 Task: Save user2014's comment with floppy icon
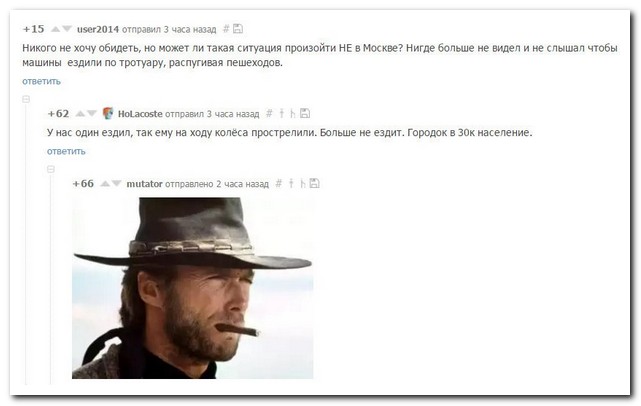pyautogui.click(x=238, y=29)
